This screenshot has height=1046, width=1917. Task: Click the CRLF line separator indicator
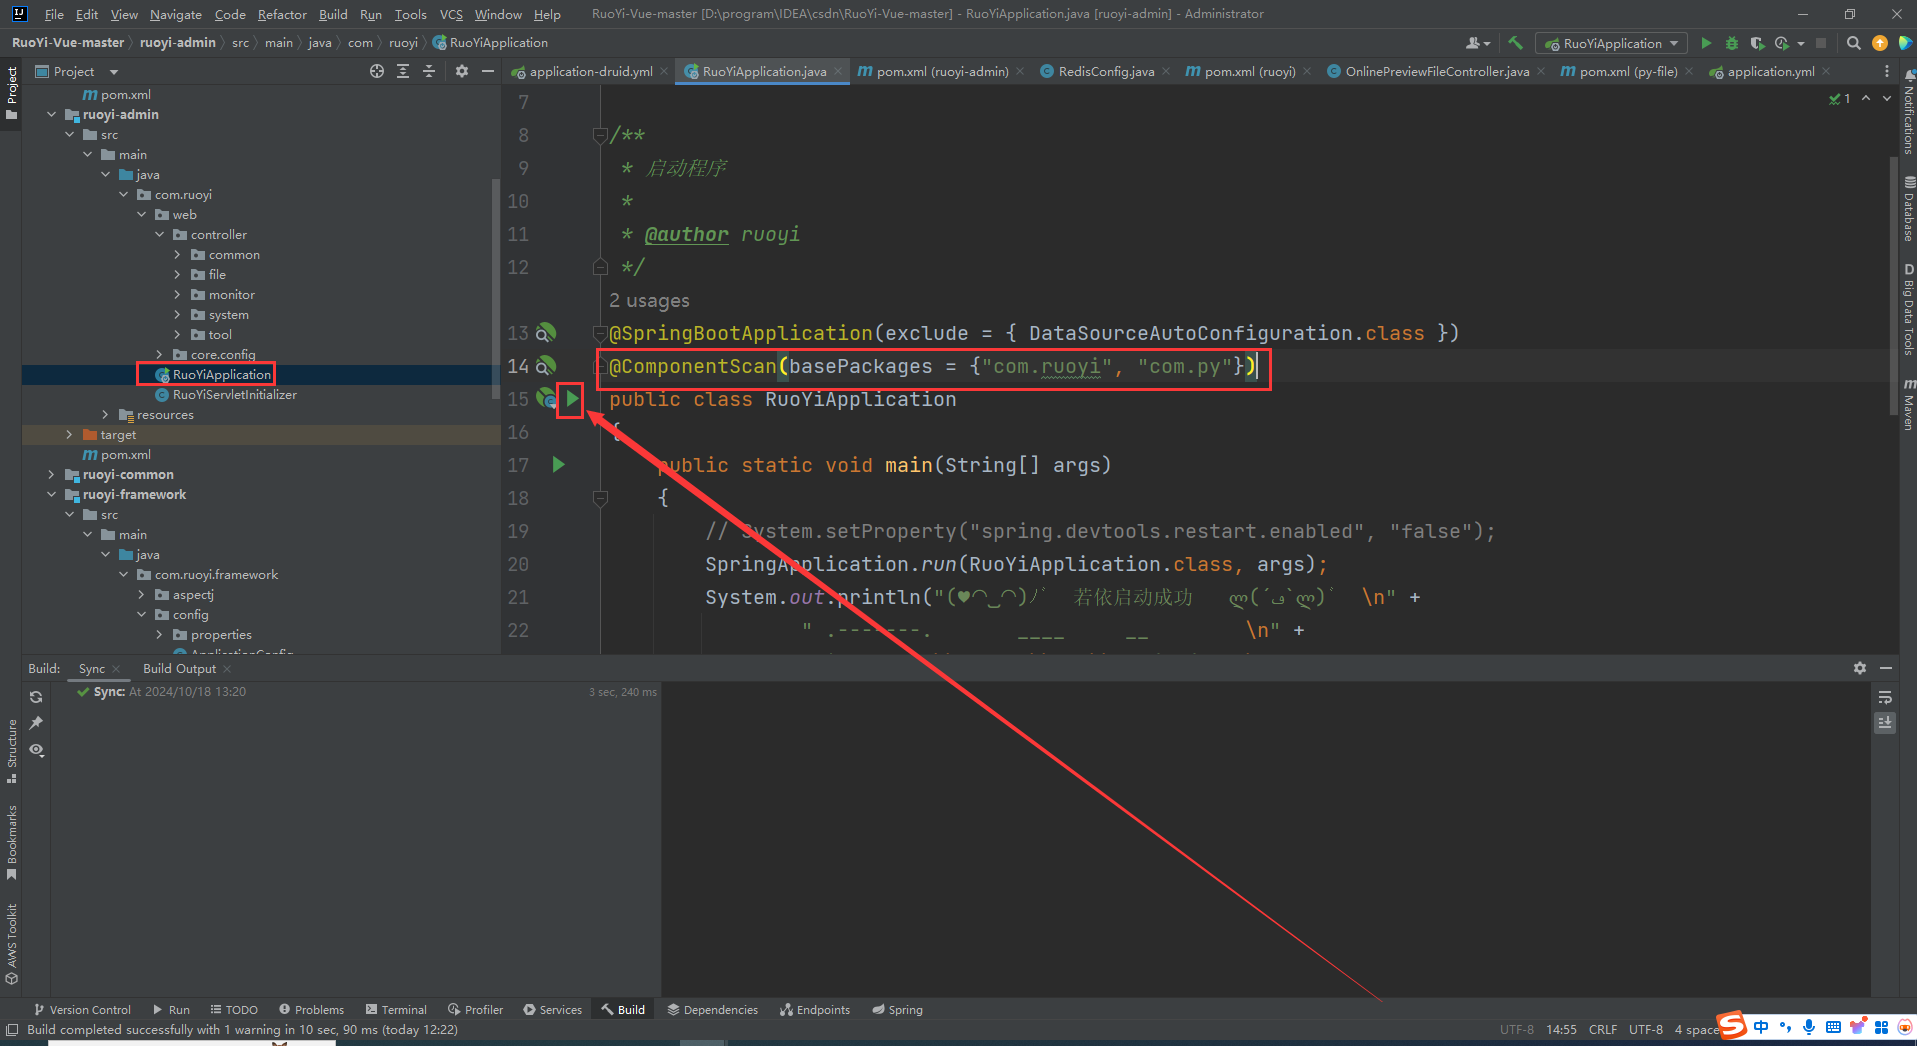point(1602,1029)
